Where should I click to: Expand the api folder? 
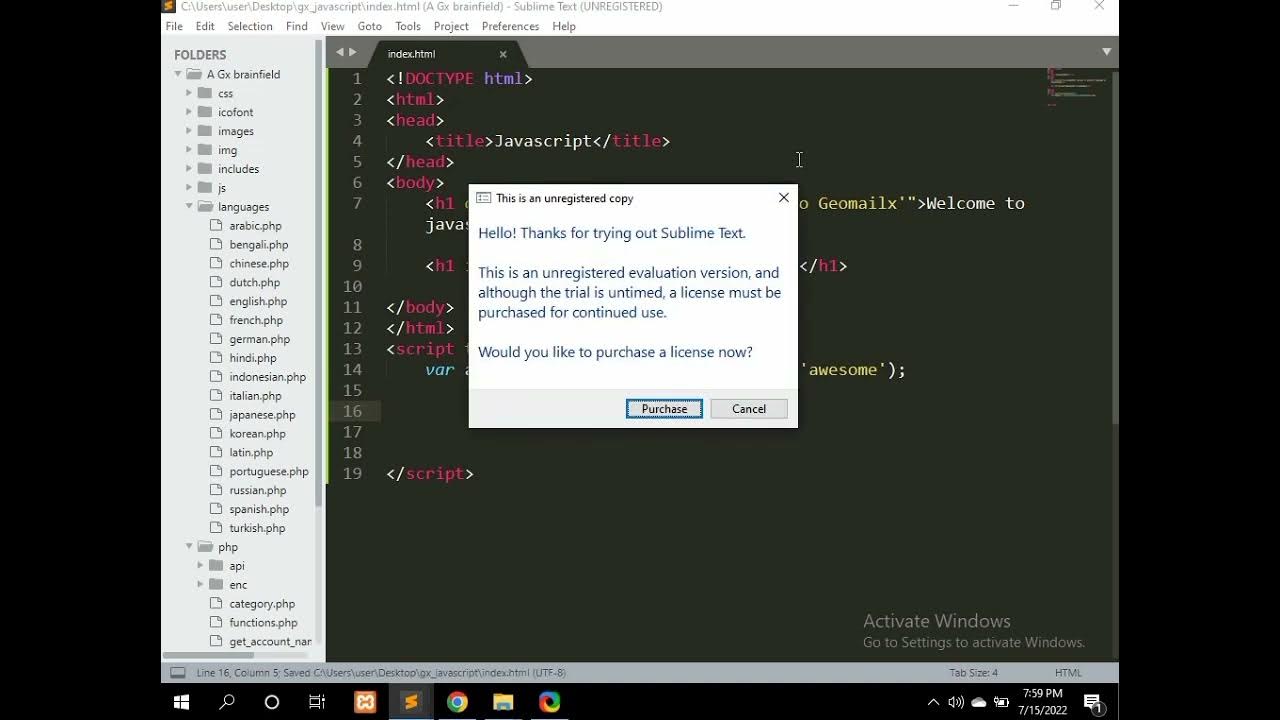(x=200, y=566)
